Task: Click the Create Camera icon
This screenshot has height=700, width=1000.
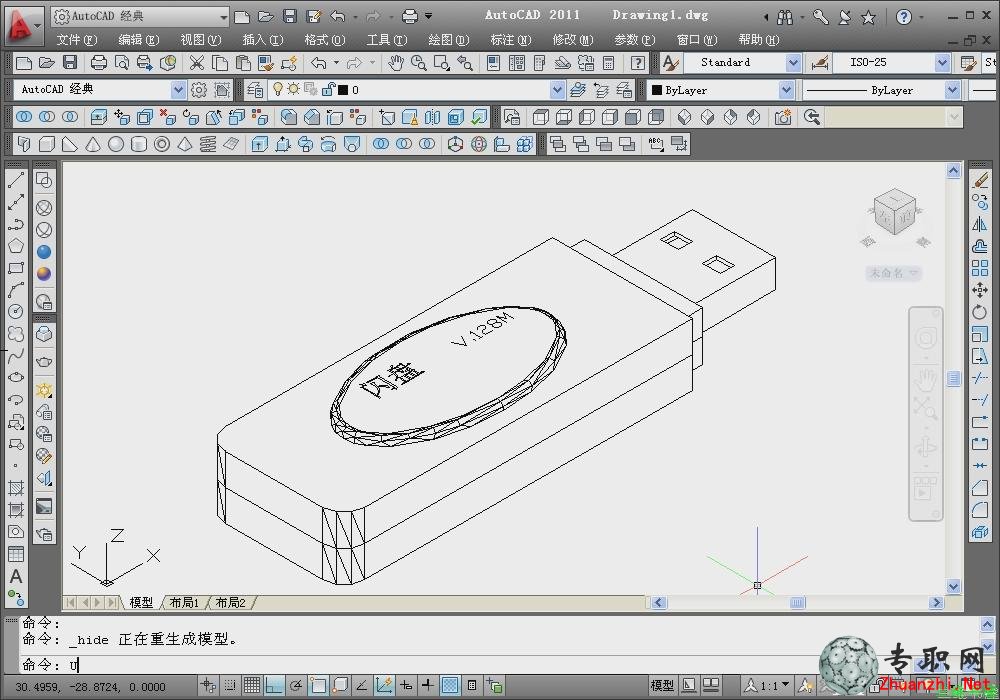Action: pyautogui.click(x=783, y=117)
